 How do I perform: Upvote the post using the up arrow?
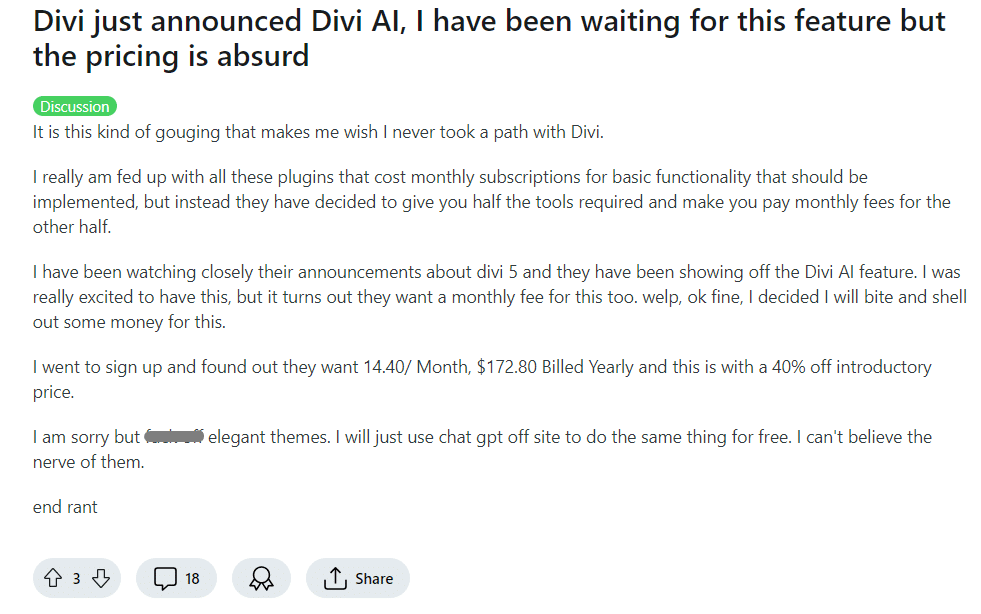(x=55, y=578)
